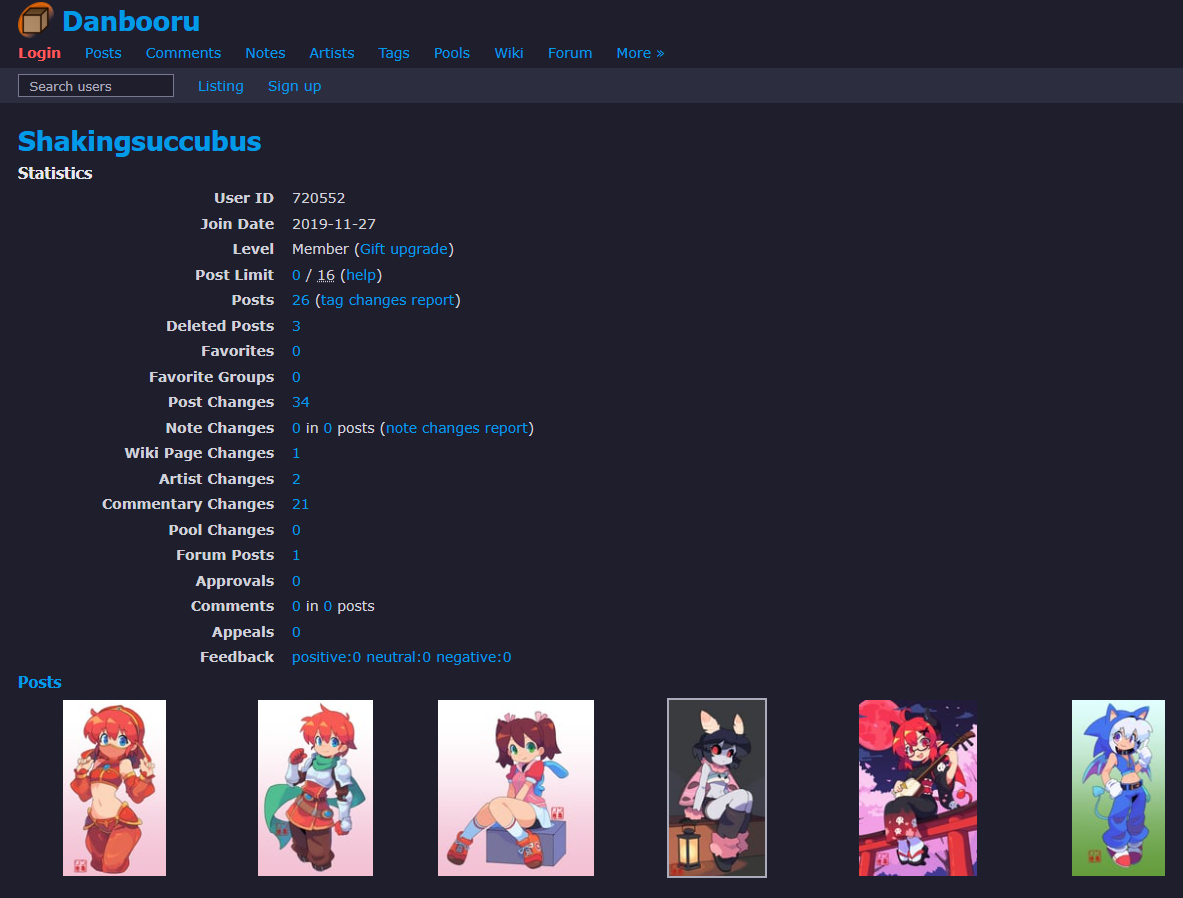This screenshot has width=1183, height=898.
Task: View the 21 commentary changes
Action: coord(300,504)
